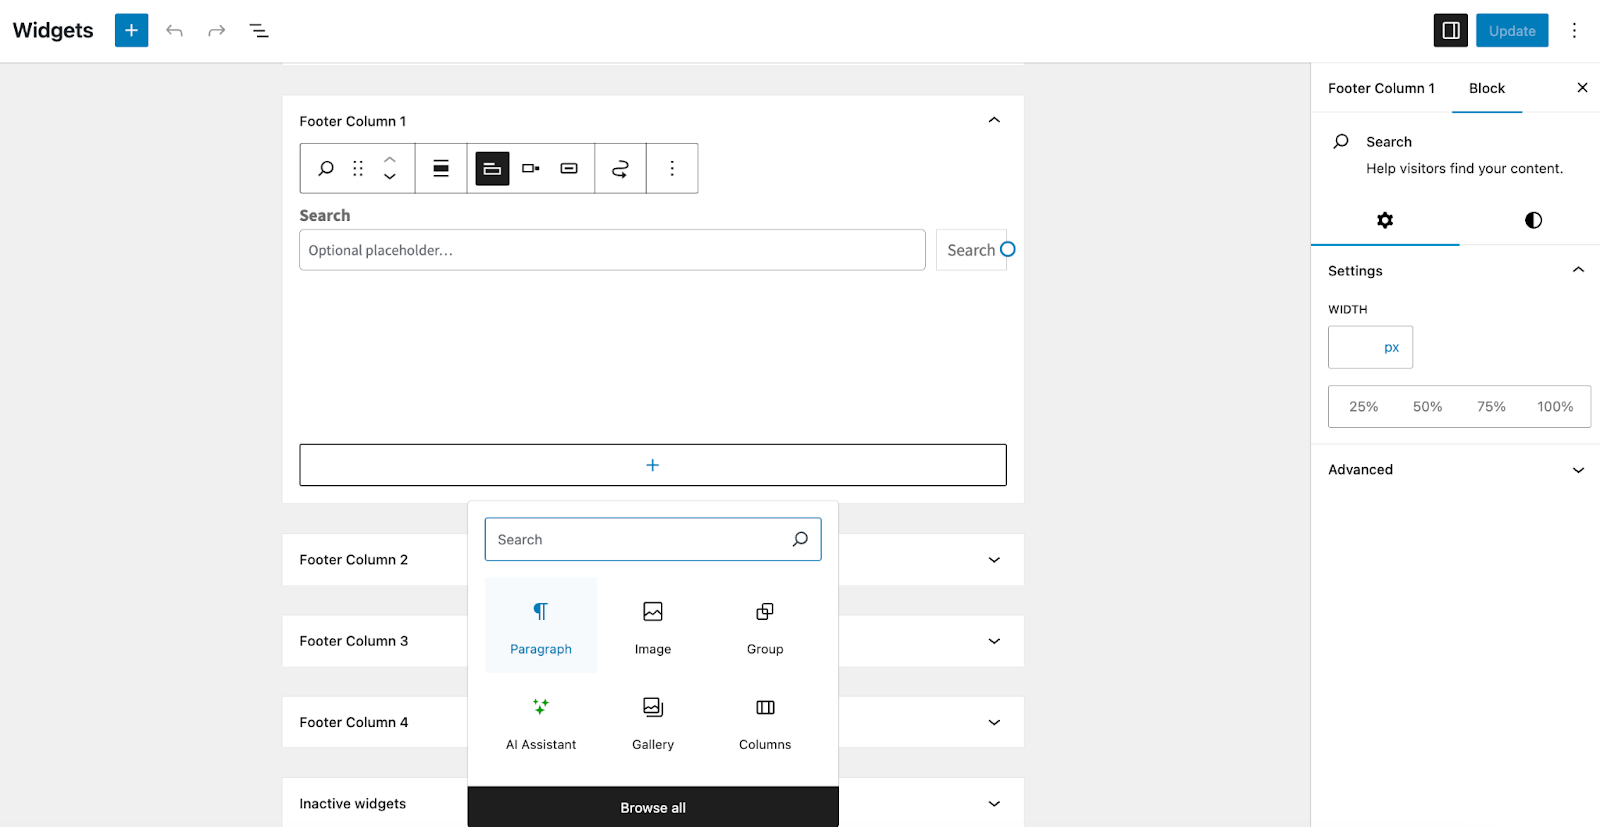This screenshot has width=1600, height=827.
Task: Open the Styles half-circle tab
Action: pos(1533,220)
